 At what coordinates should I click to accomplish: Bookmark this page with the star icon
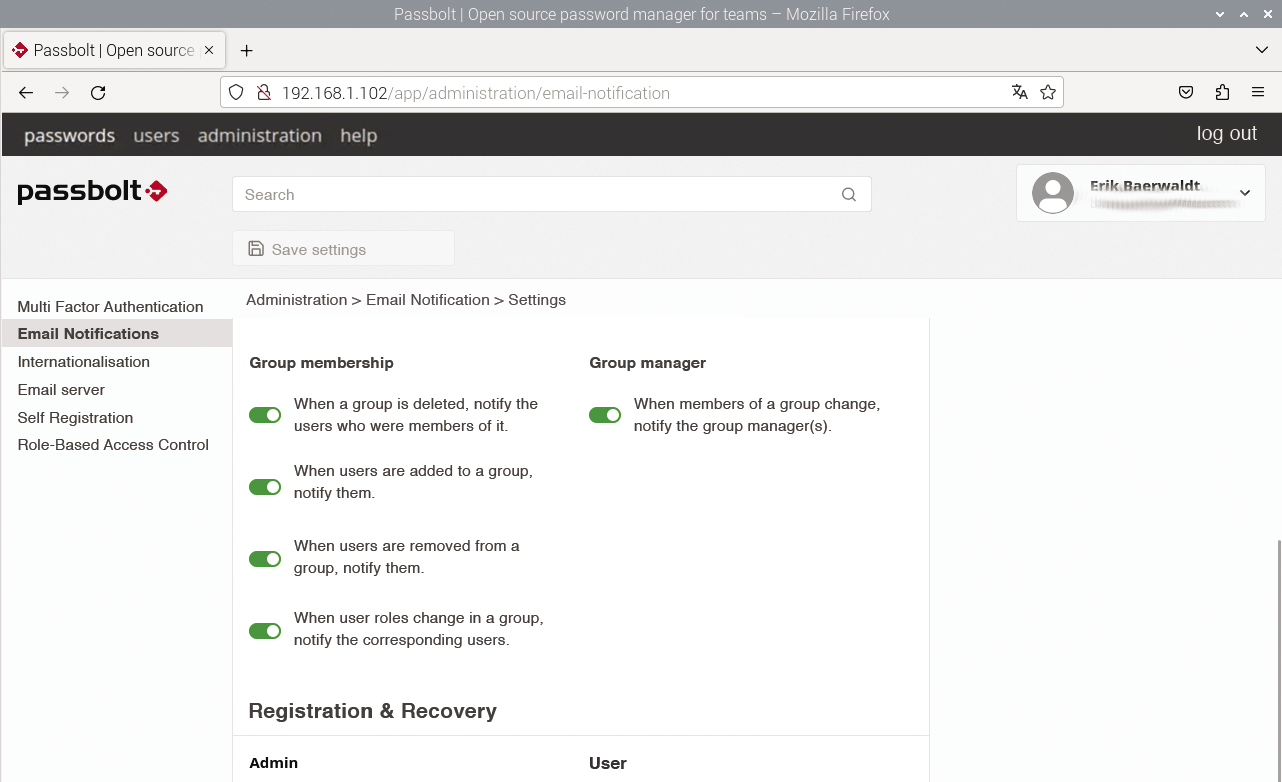(x=1048, y=93)
